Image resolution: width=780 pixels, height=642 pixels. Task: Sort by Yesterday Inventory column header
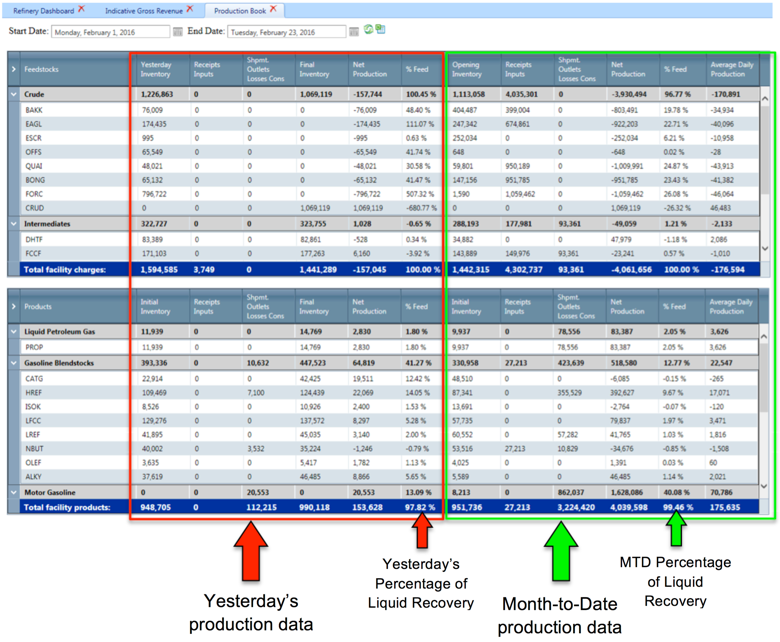[161, 69]
